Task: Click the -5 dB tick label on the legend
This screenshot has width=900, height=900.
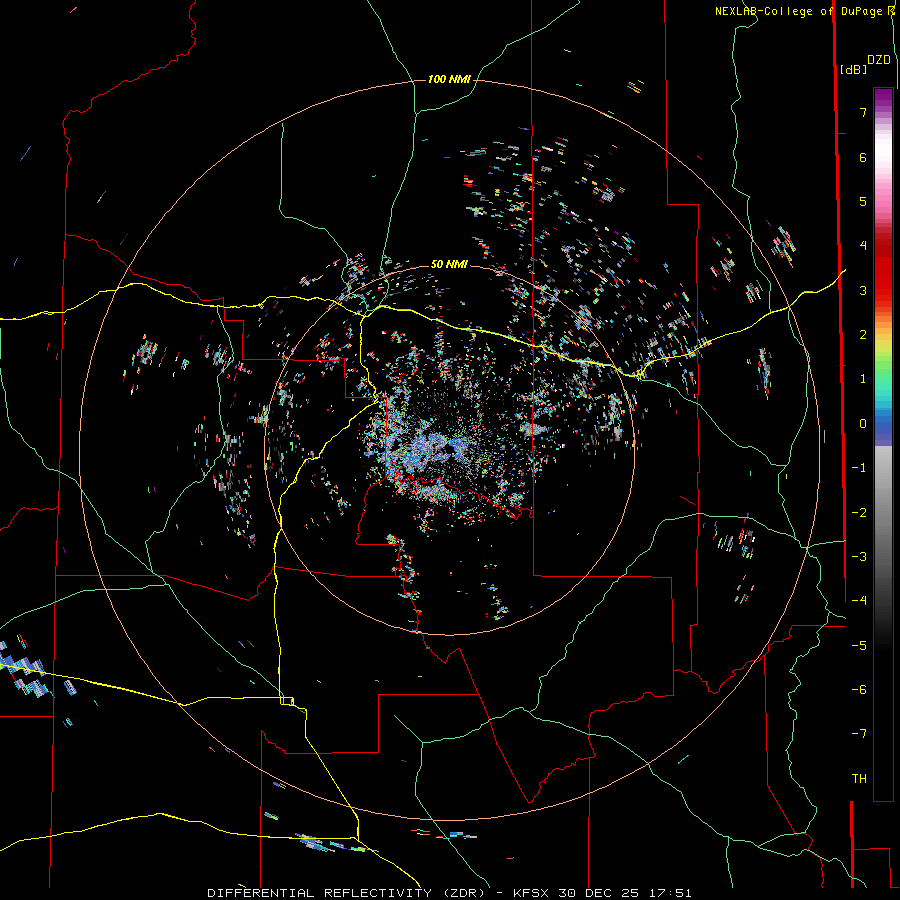Action: click(859, 646)
